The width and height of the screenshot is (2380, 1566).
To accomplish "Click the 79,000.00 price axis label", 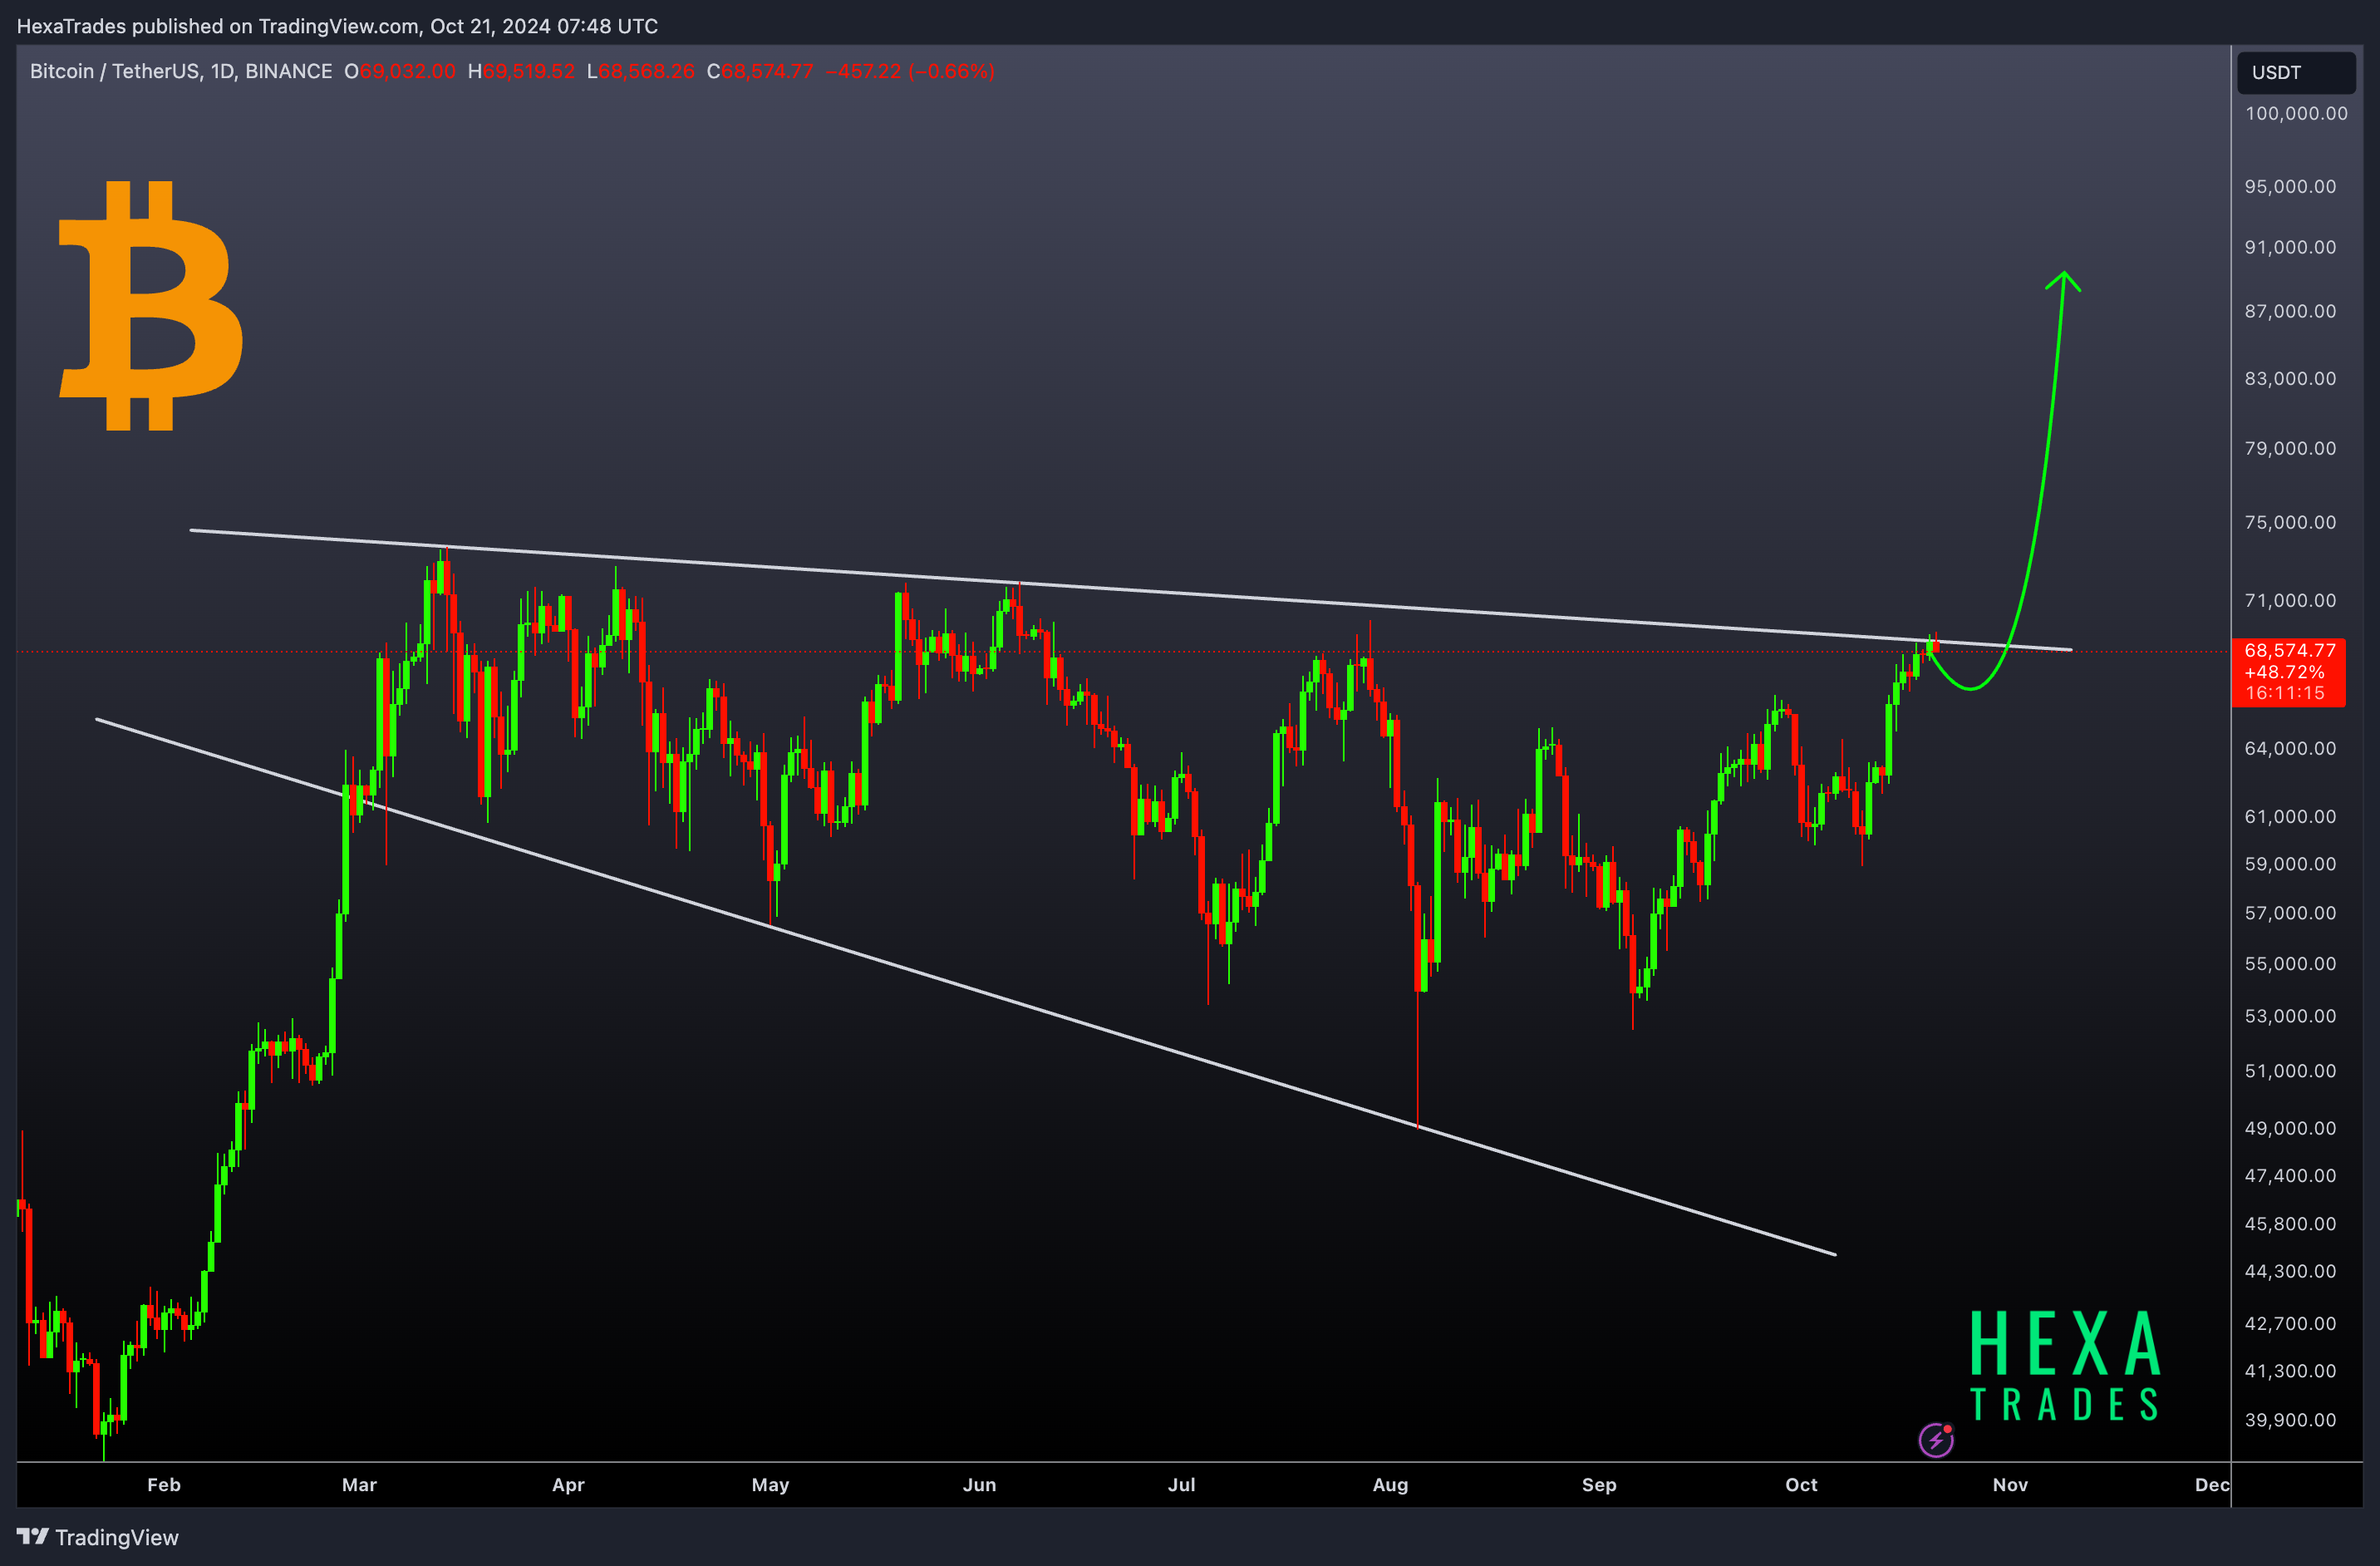I will click(2290, 448).
